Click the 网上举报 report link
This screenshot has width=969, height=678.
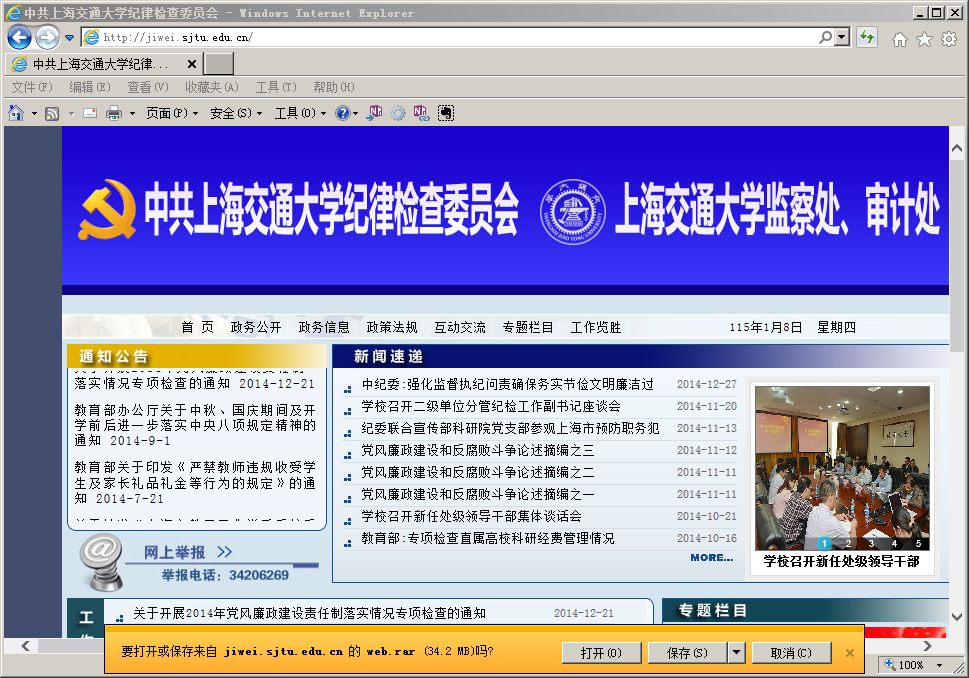click(x=188, y=552)
